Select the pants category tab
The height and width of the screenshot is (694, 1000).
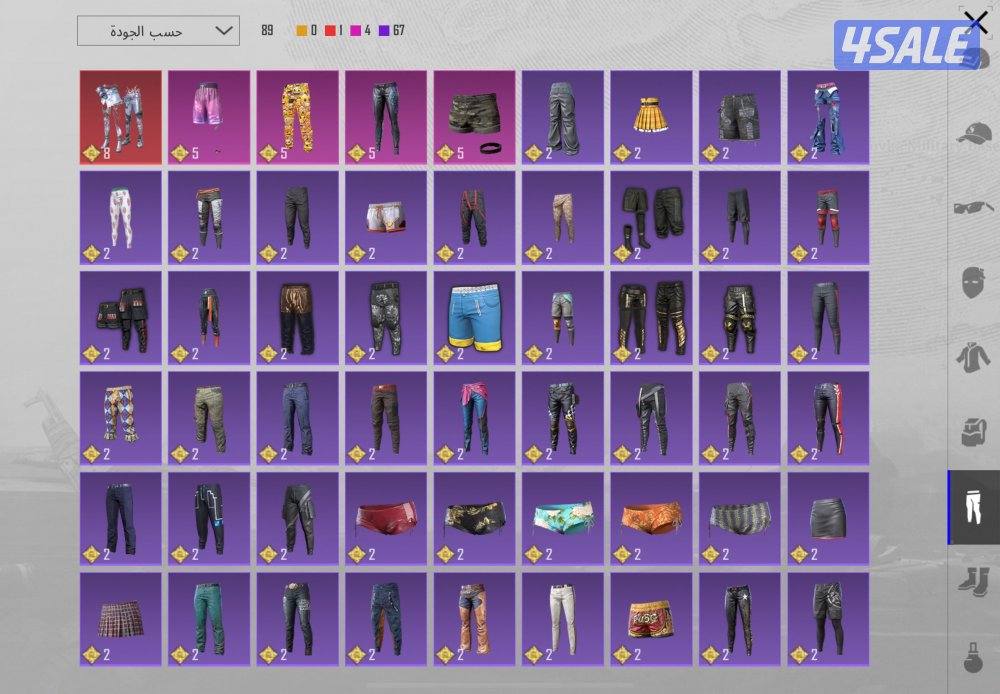[x=974, y=507]
